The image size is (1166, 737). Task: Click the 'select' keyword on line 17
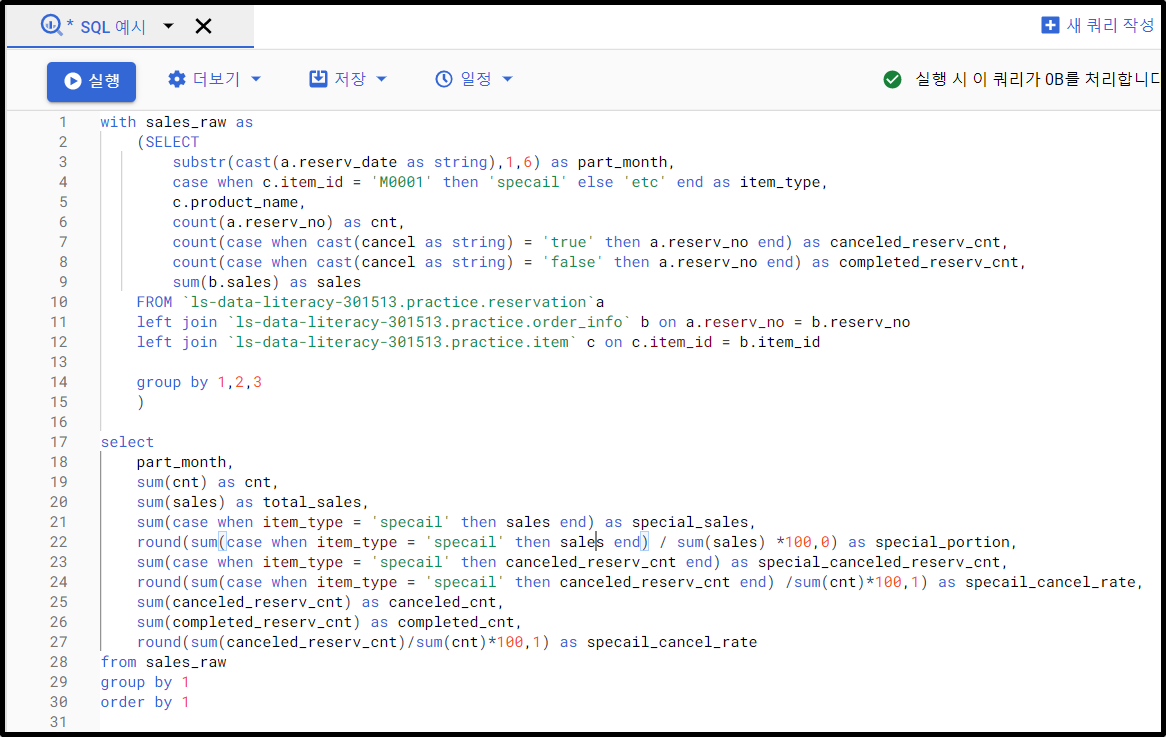point(127,442)
